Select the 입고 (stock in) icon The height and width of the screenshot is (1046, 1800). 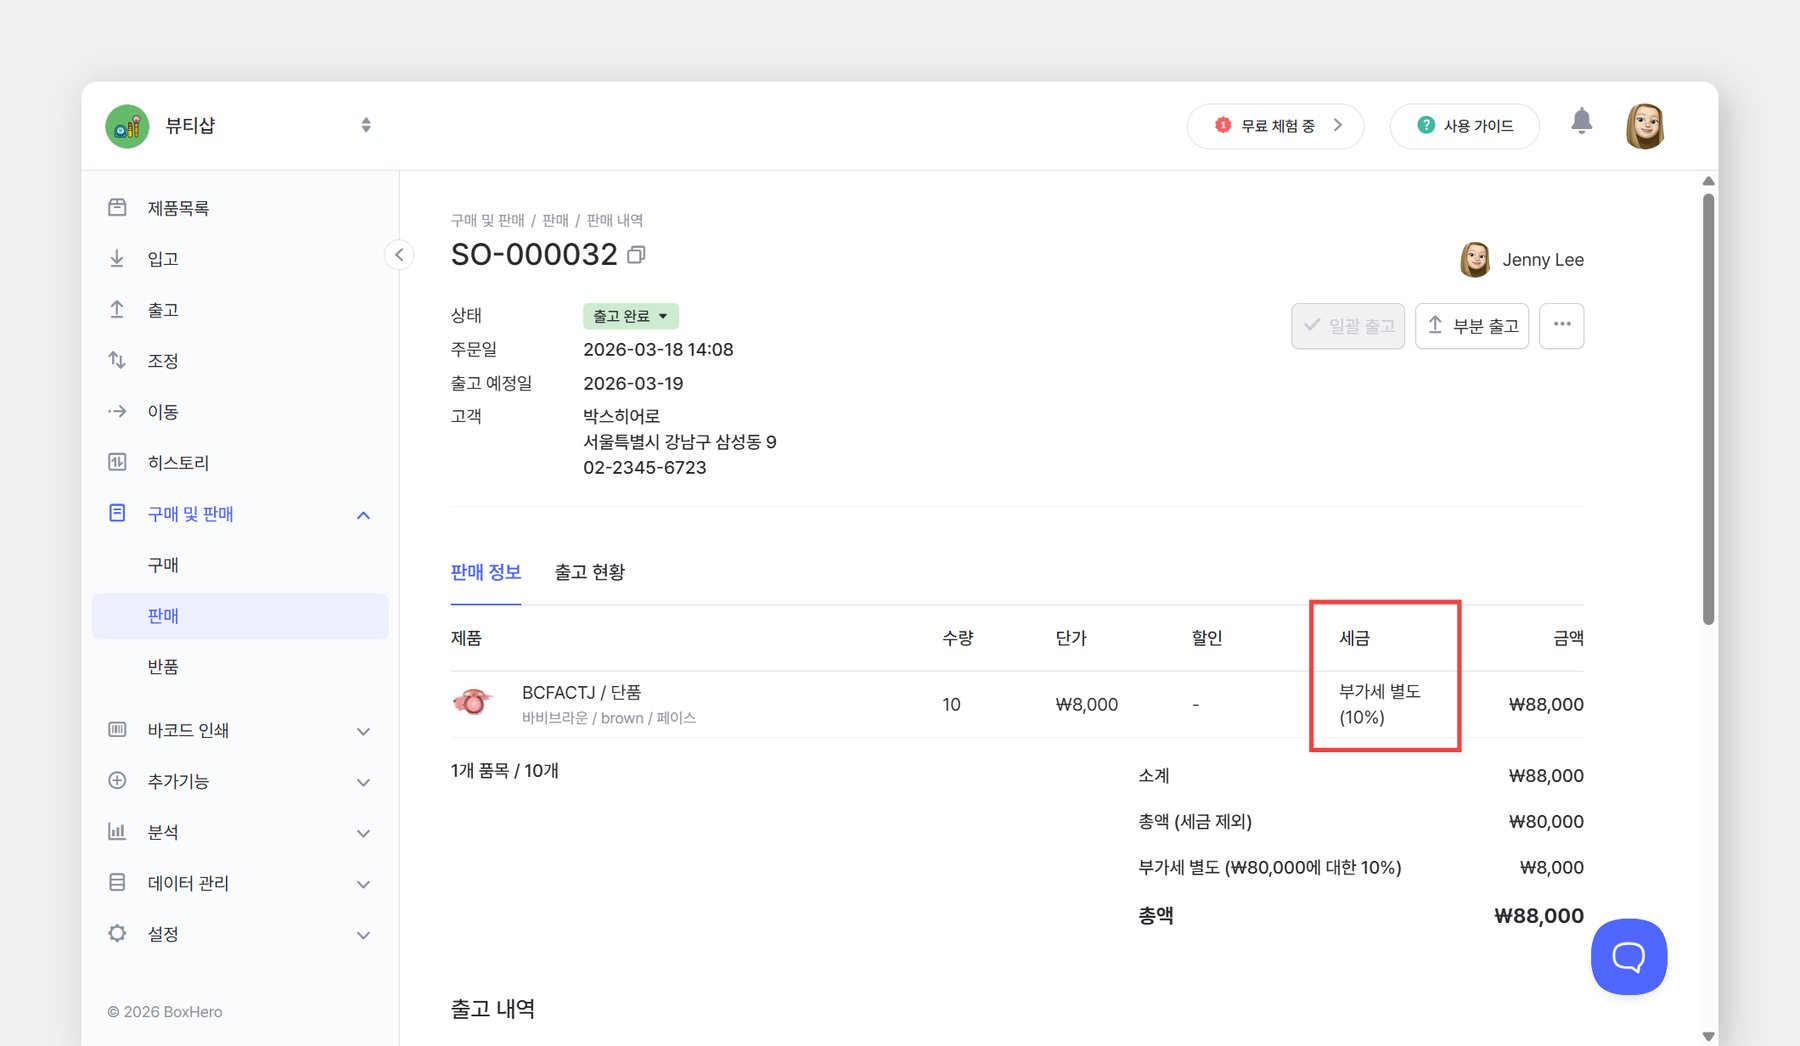[x=117, y=258]
